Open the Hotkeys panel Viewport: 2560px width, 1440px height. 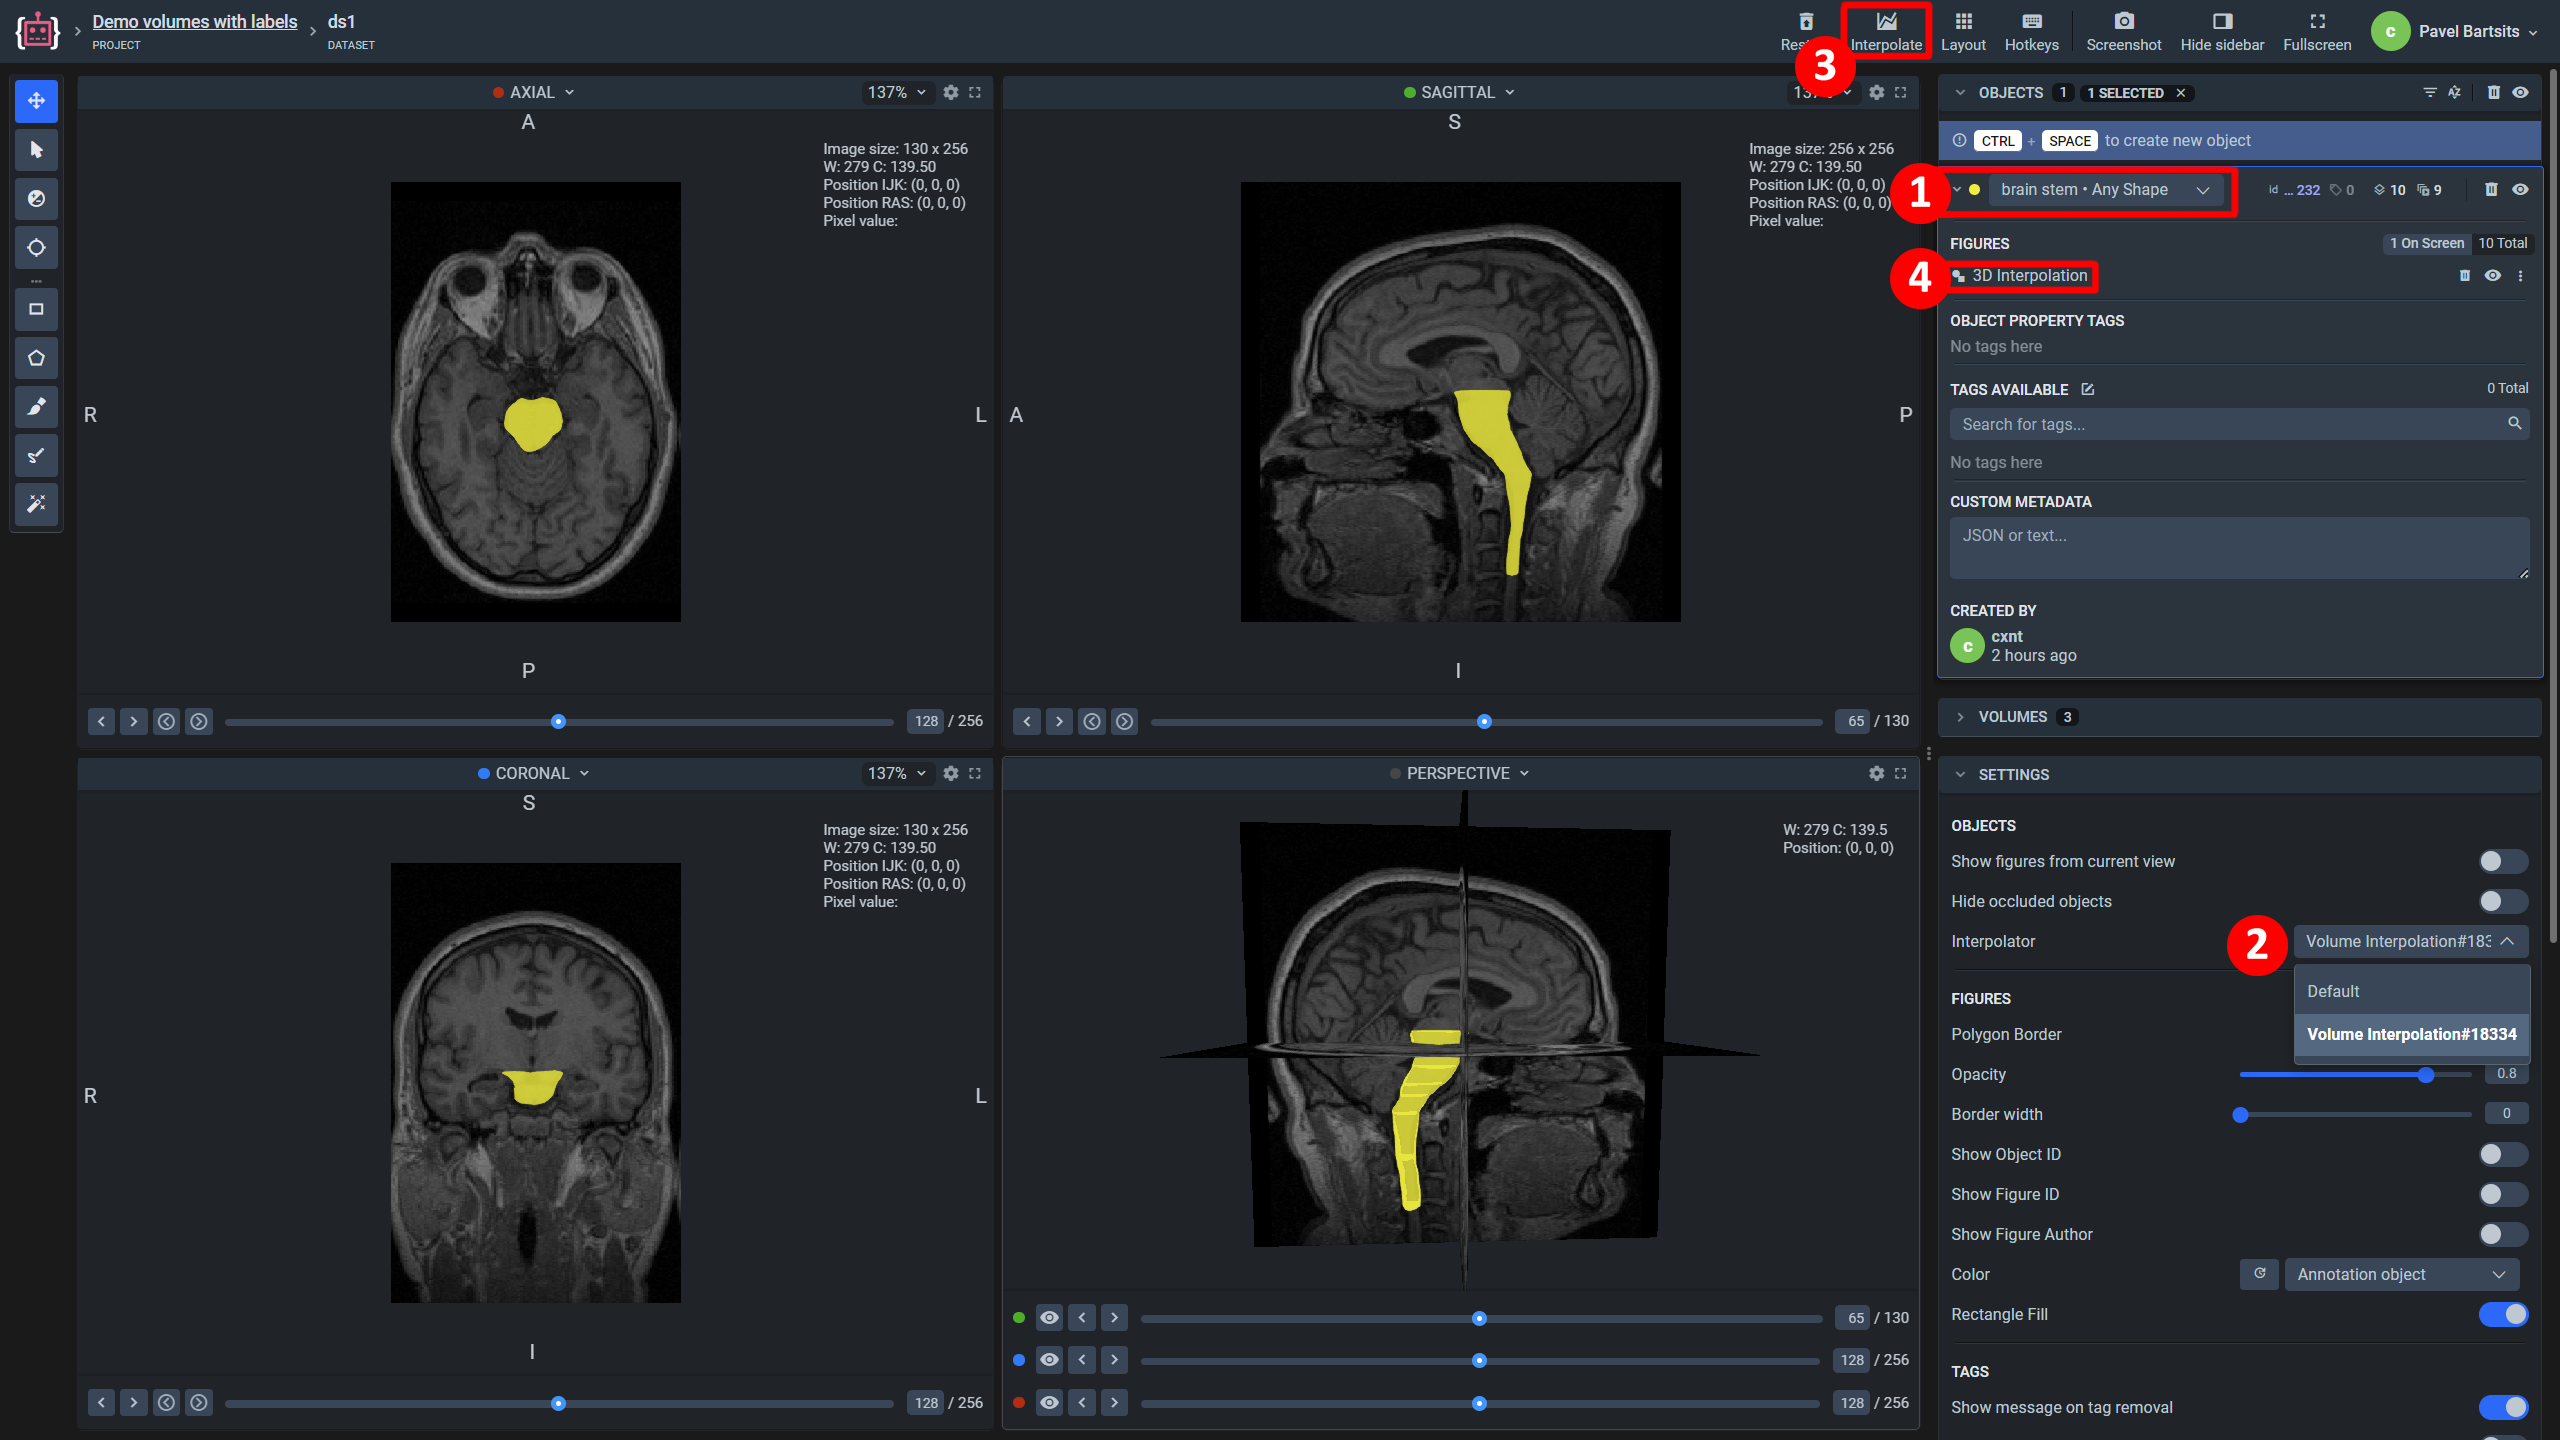pos(2031,31)
